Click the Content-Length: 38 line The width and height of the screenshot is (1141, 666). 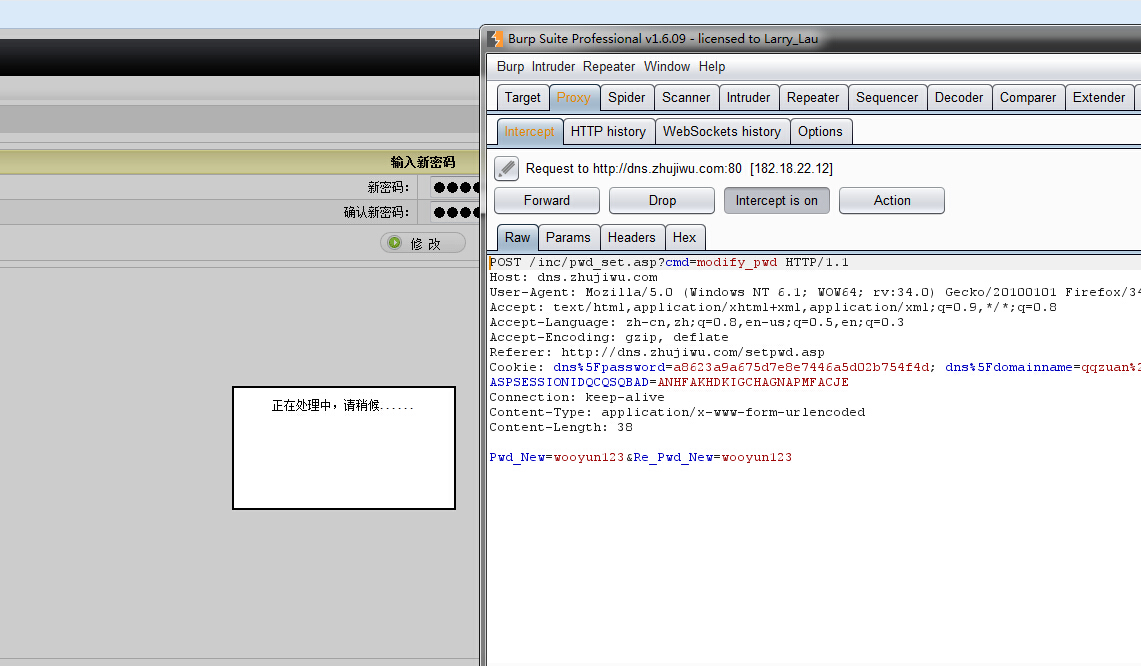point(561,427)
